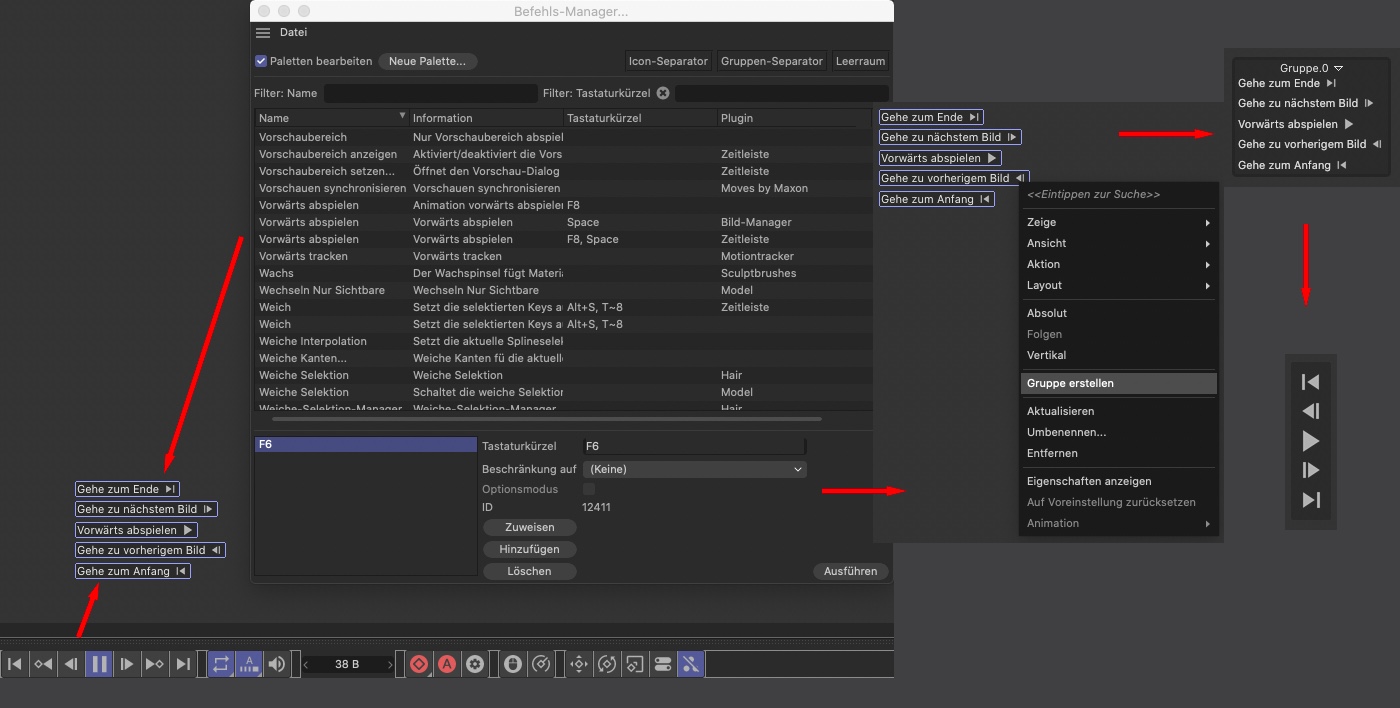
Task: Click the loop playback mode icon
Action: pos(221,664)
